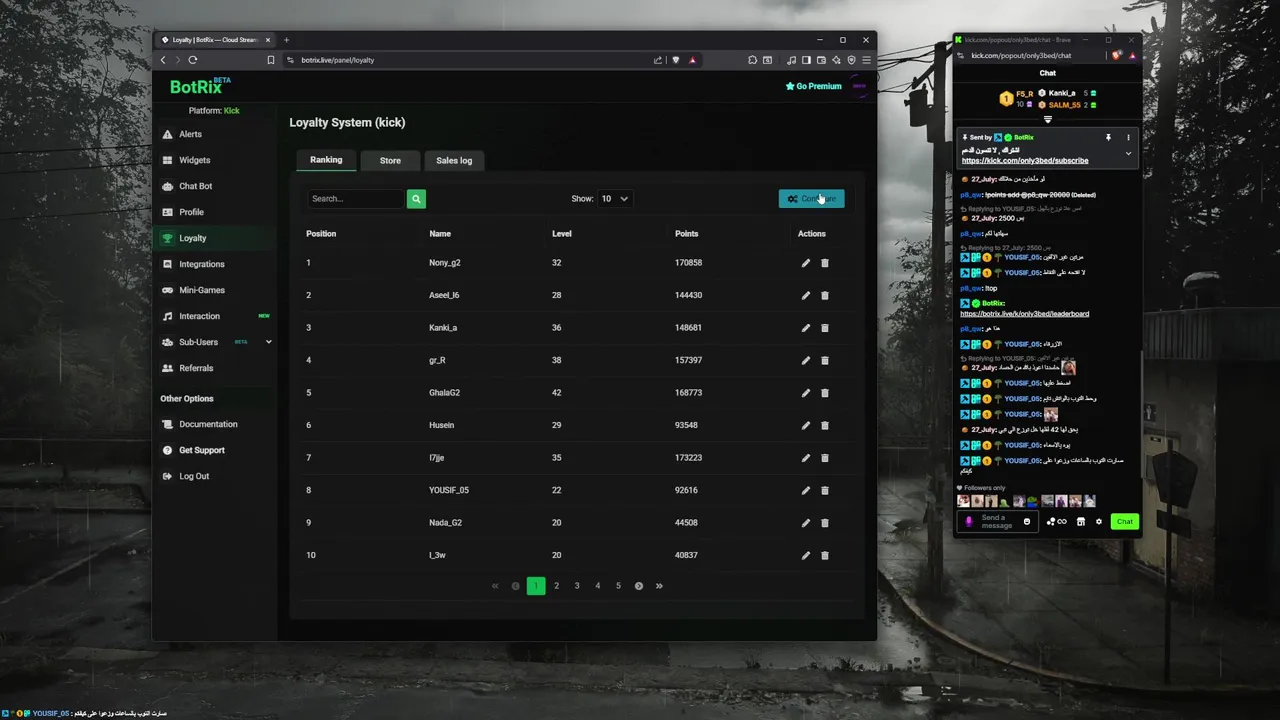Open the BotRix leaderboard link in chat
1280x720 pixels.
[x=1025, y=314]
